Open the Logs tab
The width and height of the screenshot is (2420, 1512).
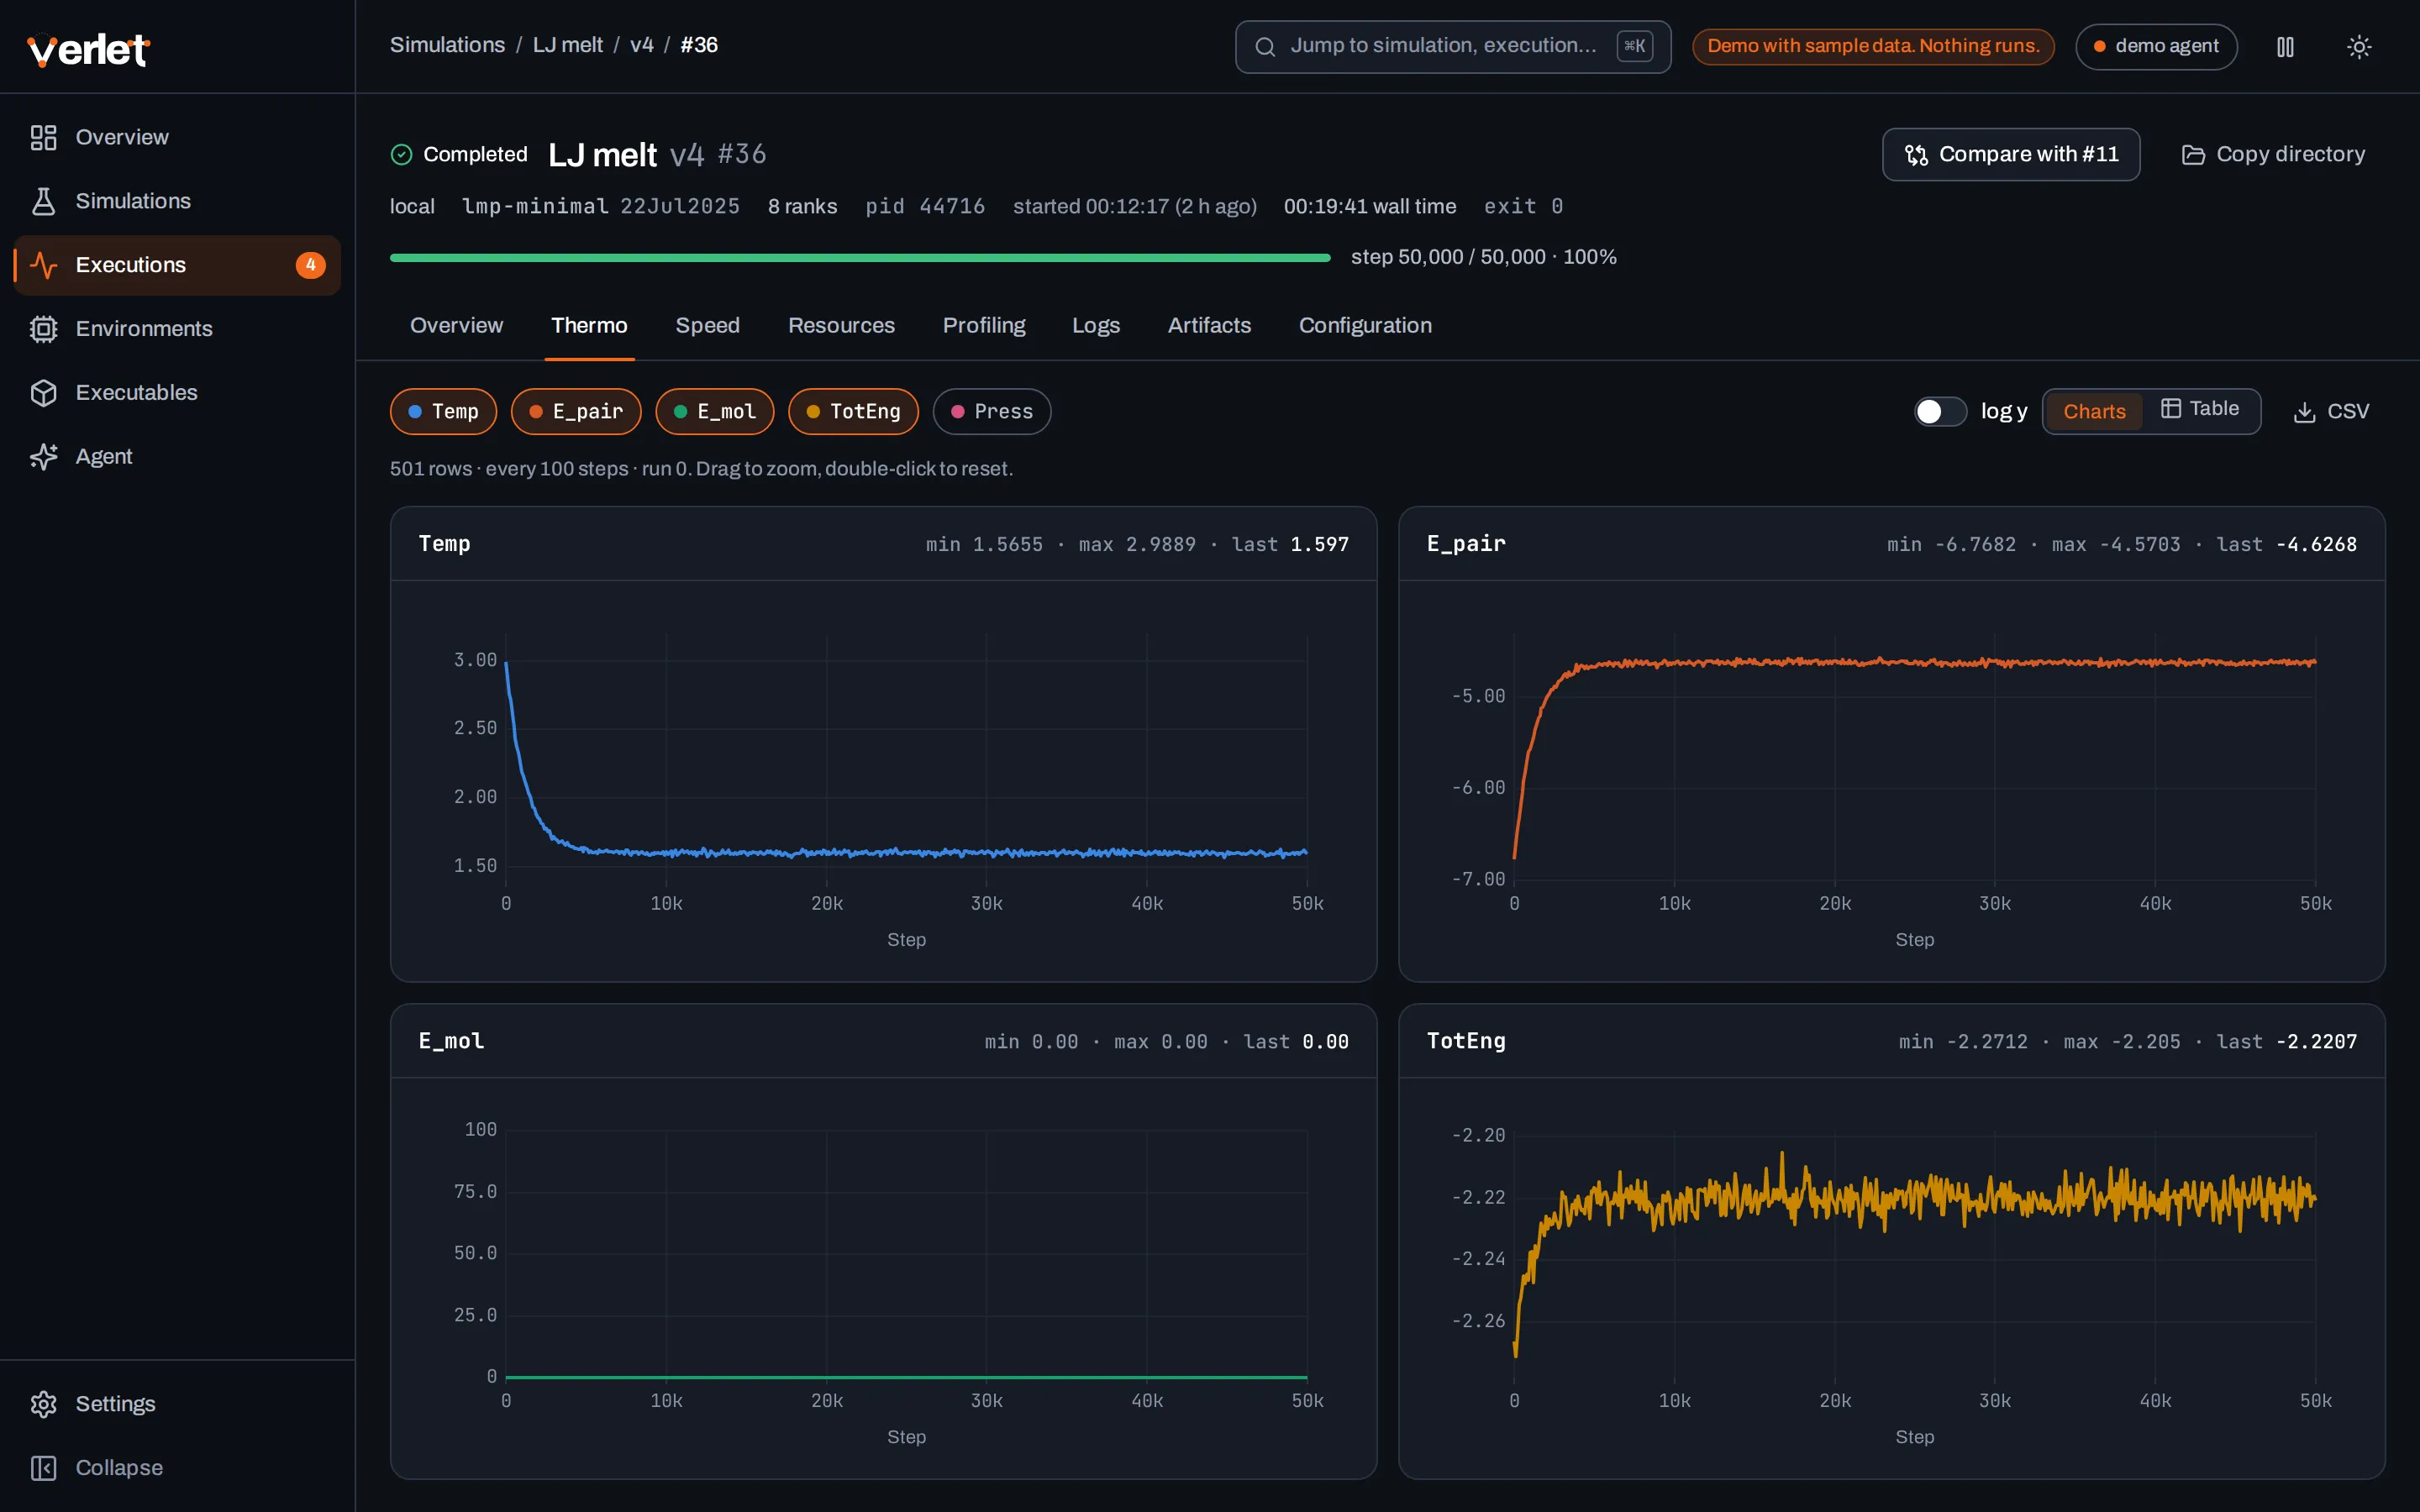(x=1096, y=326)
